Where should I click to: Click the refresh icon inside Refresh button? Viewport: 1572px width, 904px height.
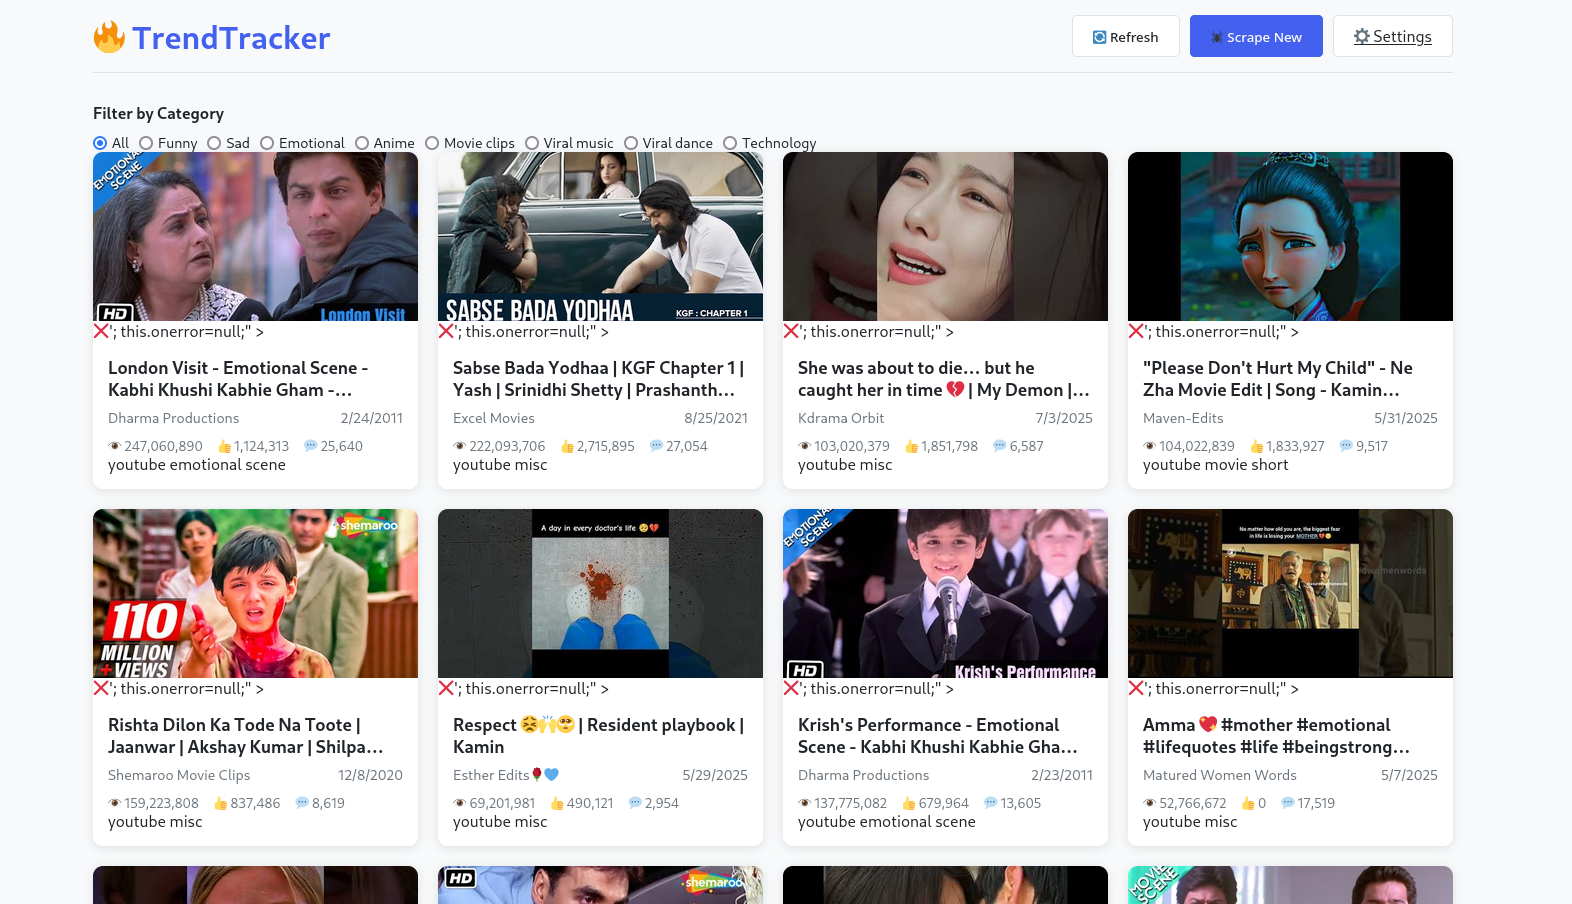pos(1100,37)
